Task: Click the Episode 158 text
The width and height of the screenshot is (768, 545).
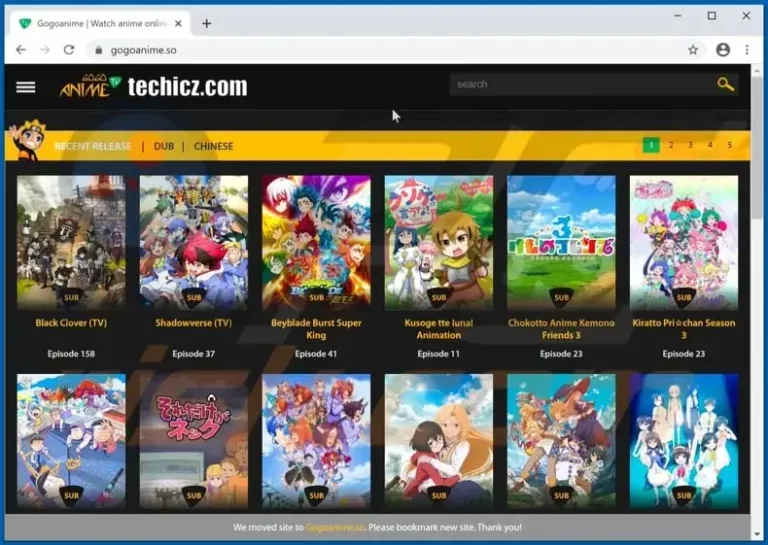Action: (71, 354)
